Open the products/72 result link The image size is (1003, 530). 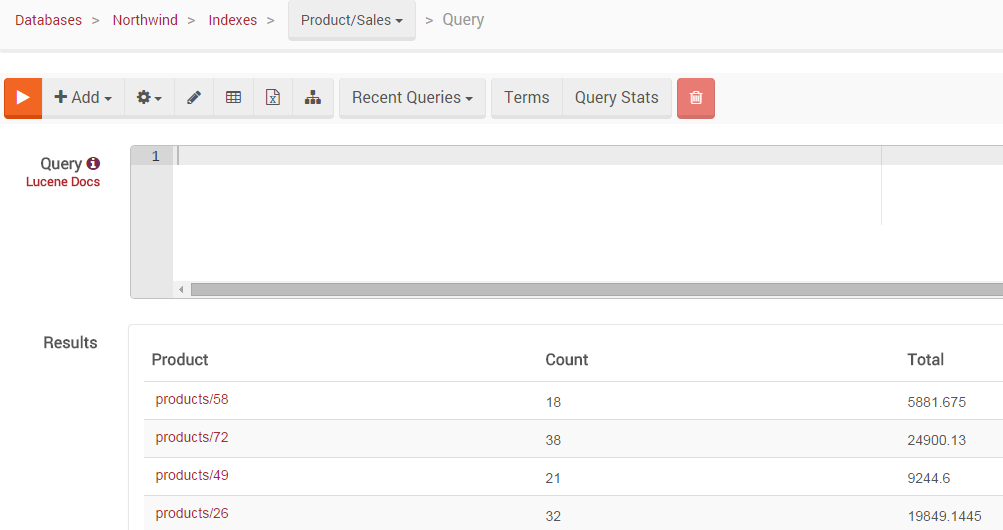(192, 437)
